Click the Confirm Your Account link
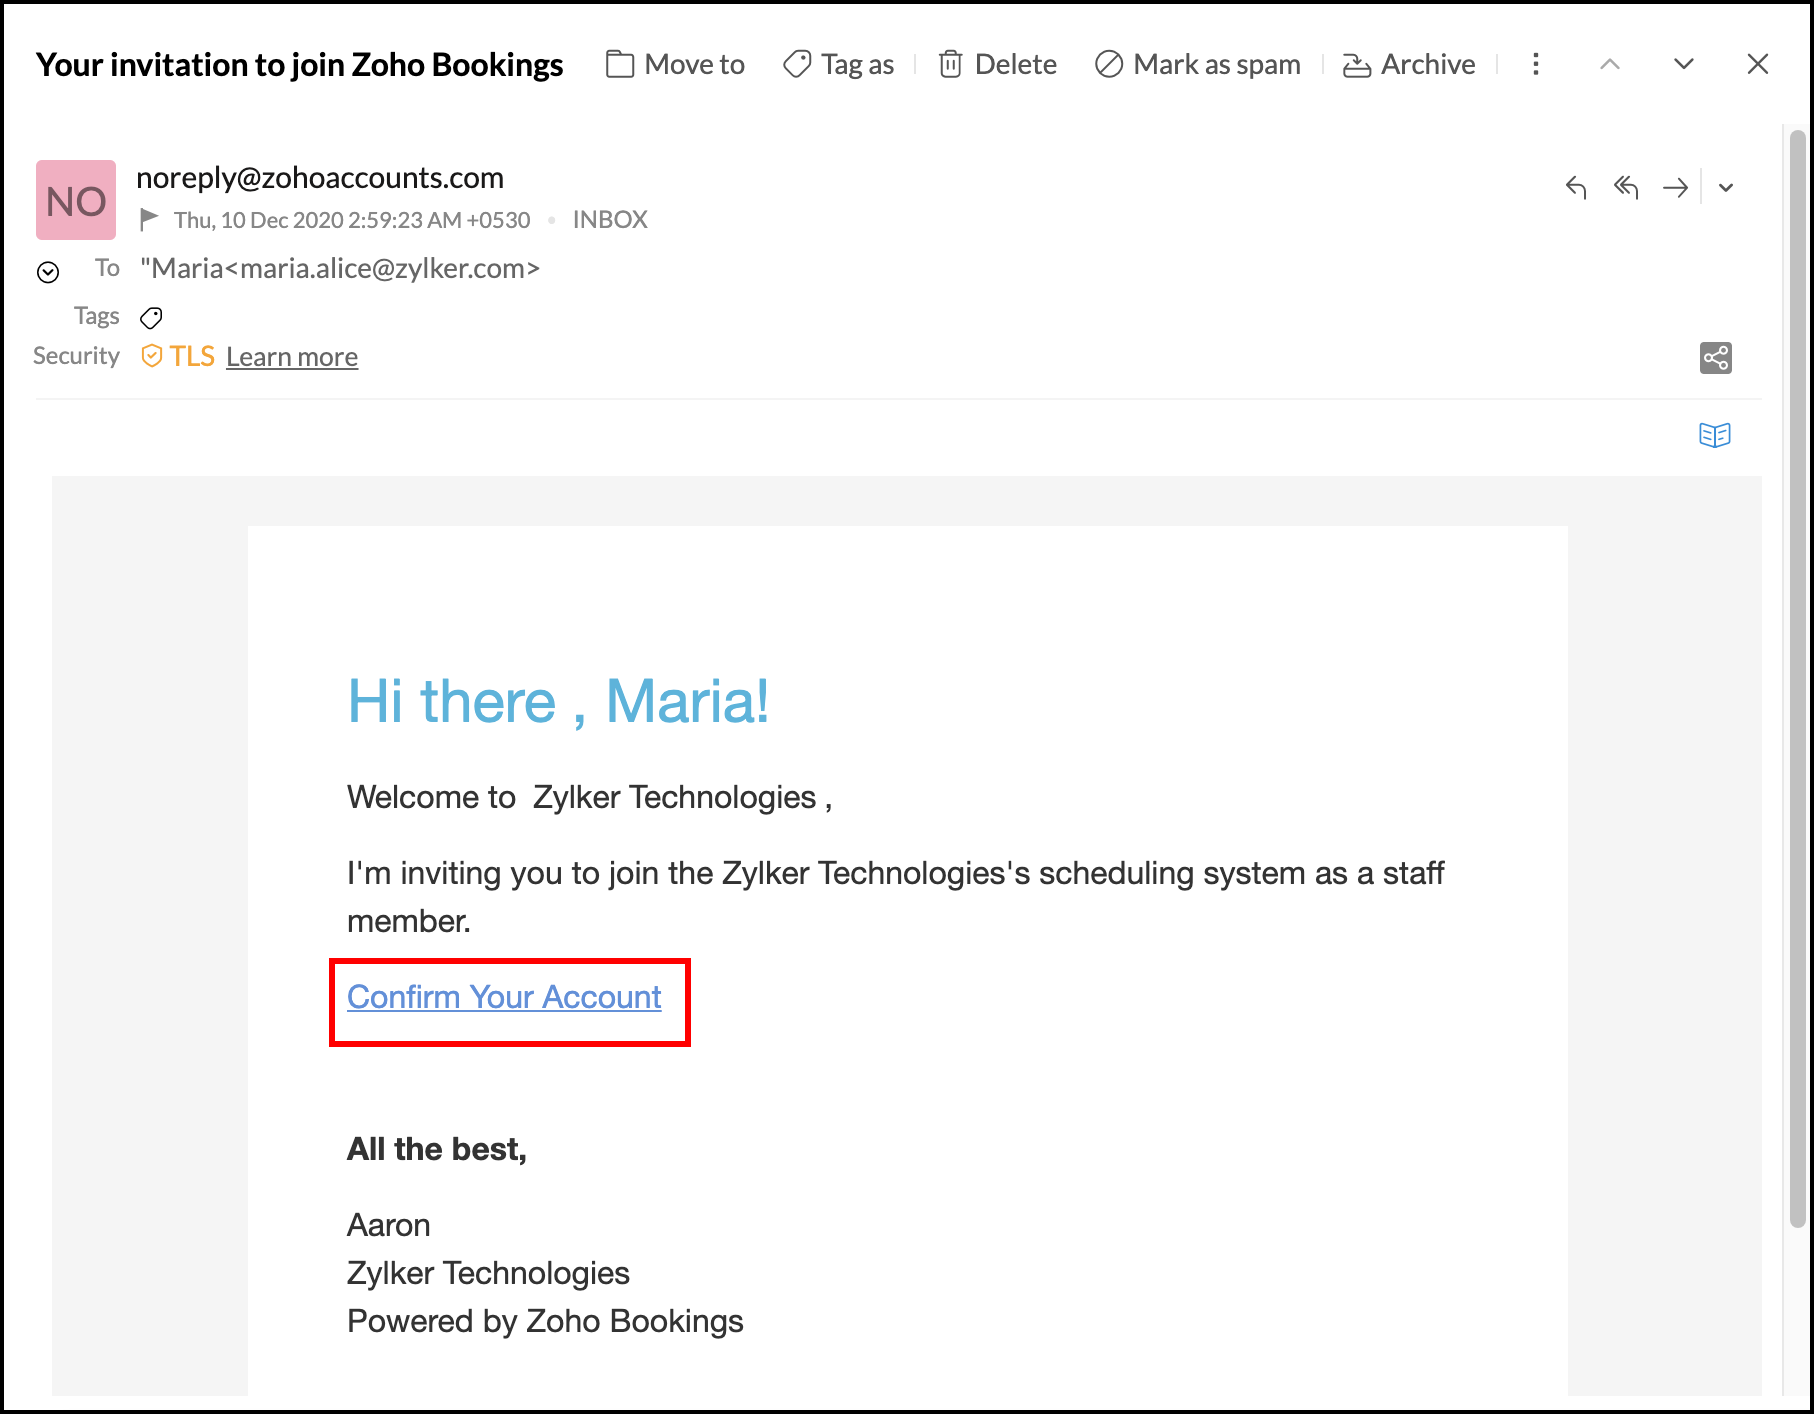Screen dimensions: 1814x1414 coord(504,997)
